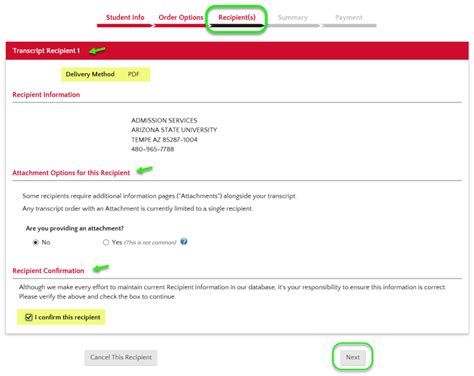Viewport: 474px width, 376px height.
Task: Click Cancel This Recipient button
Action: coord(121,357)
